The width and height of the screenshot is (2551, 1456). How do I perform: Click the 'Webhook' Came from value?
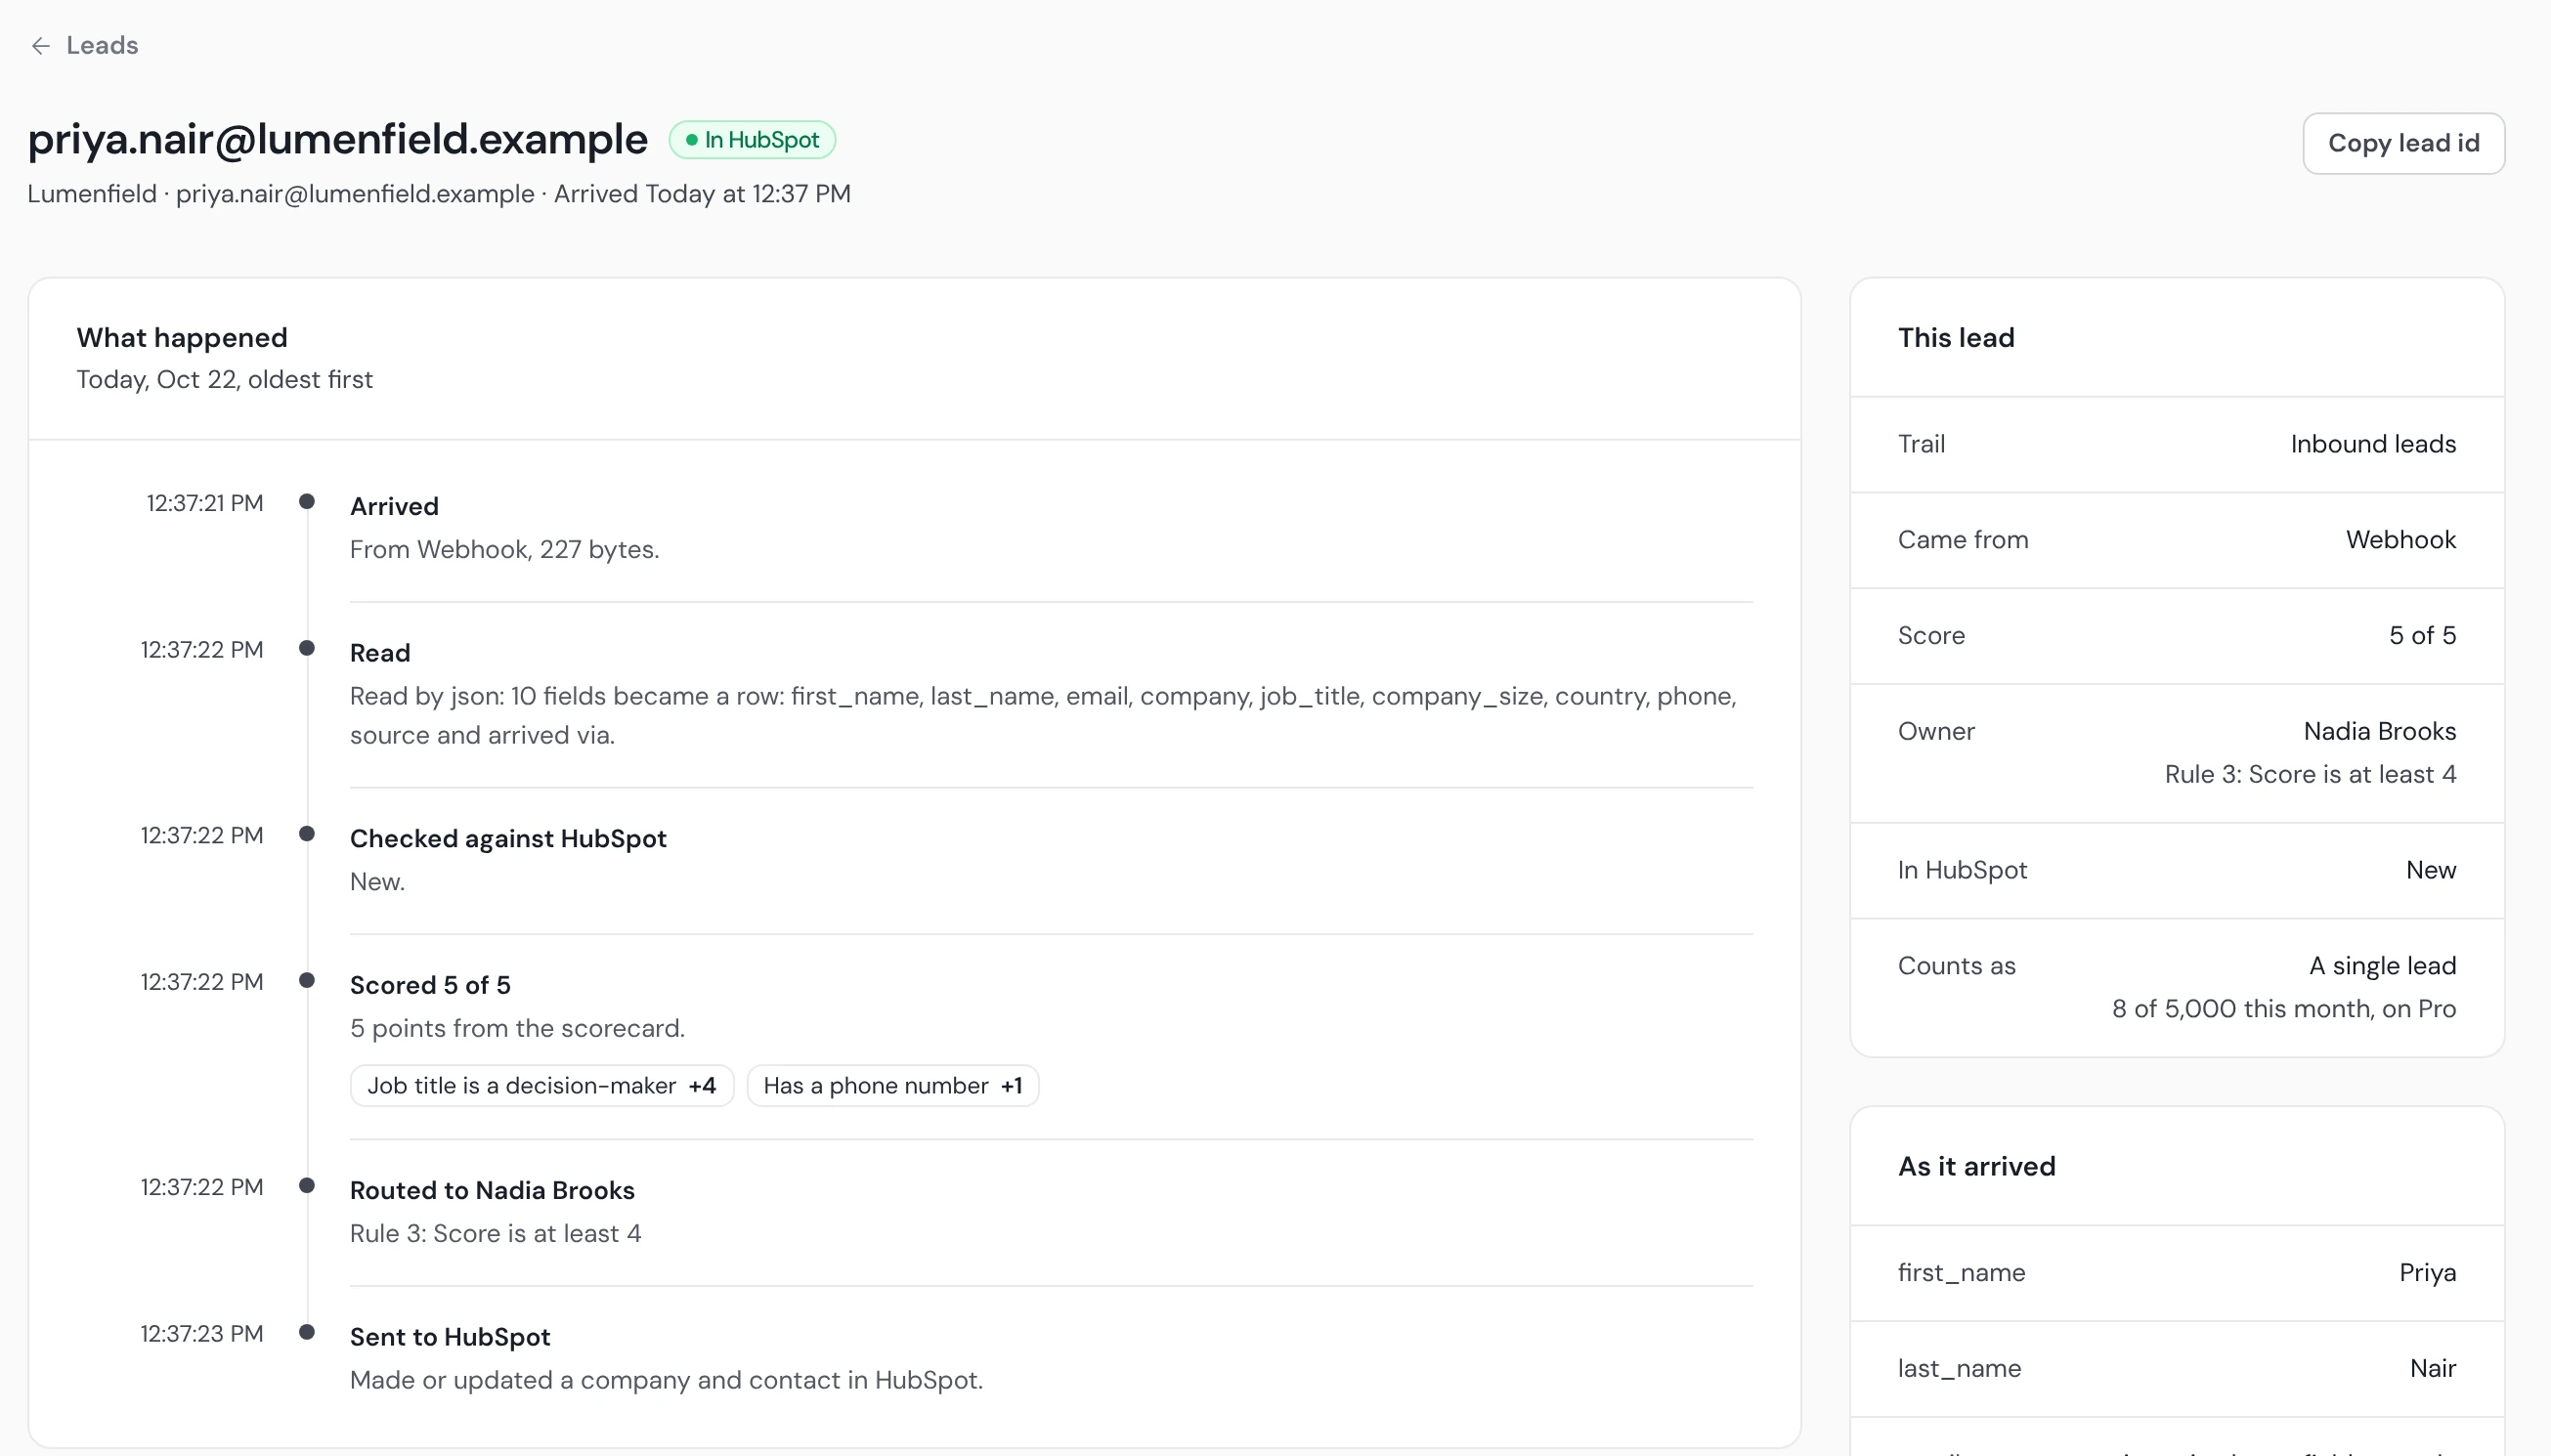[x=2400, y=540]
